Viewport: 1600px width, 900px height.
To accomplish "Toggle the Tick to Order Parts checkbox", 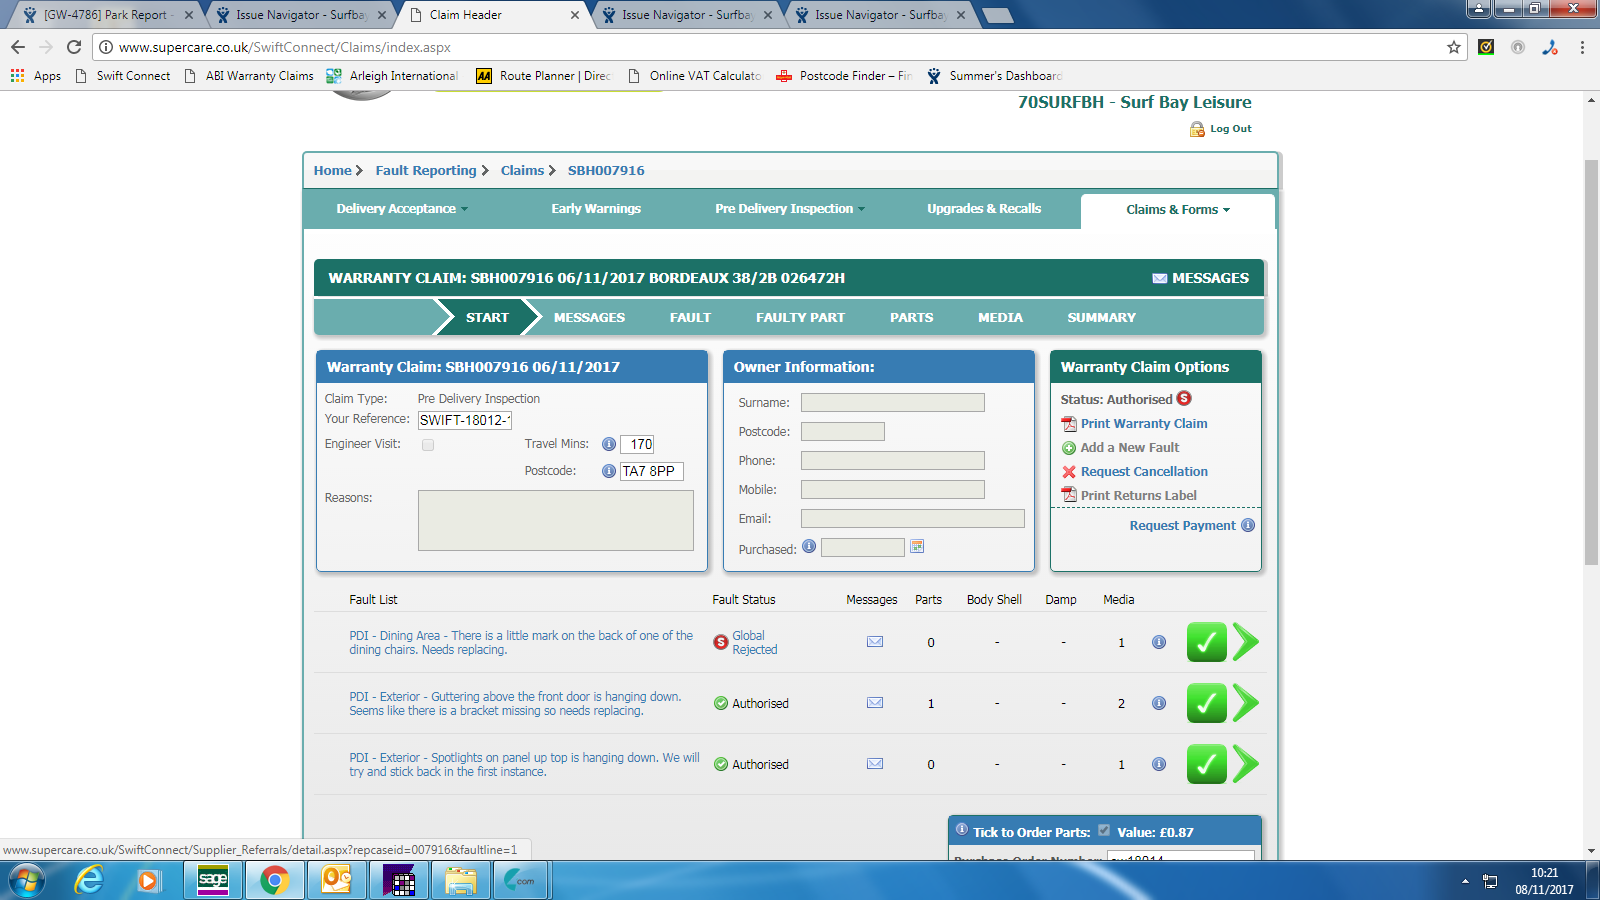I will [x=1104, y=830].
